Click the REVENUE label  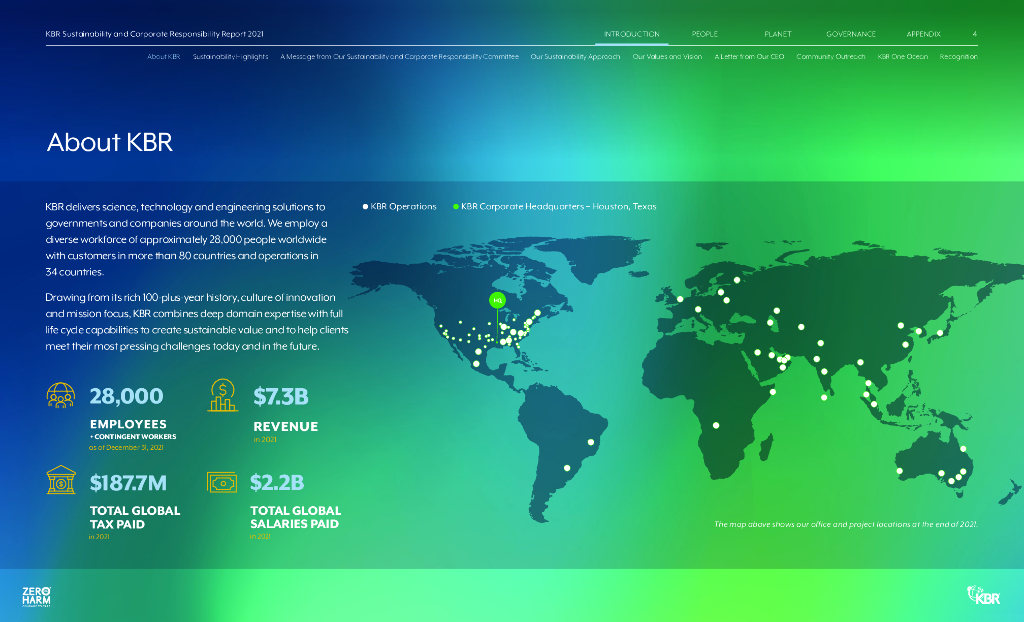(x=285, y=427)
